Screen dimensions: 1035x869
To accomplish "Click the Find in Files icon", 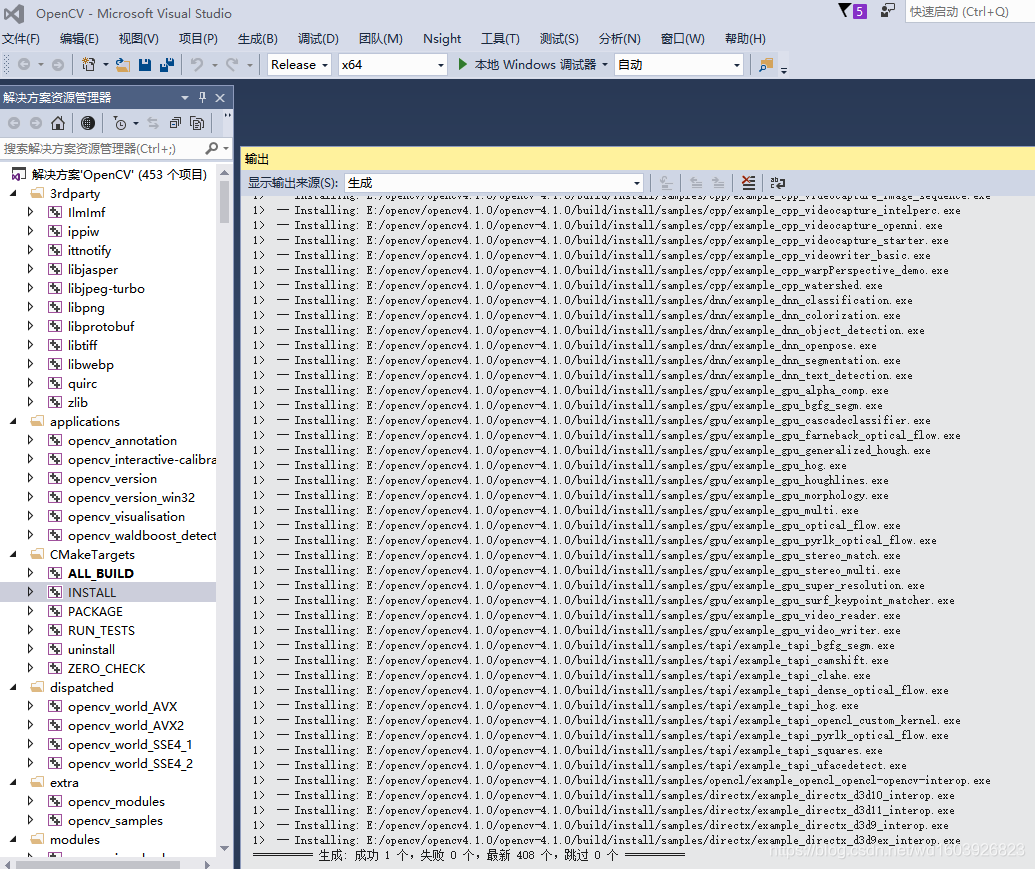I will [766, 65].
